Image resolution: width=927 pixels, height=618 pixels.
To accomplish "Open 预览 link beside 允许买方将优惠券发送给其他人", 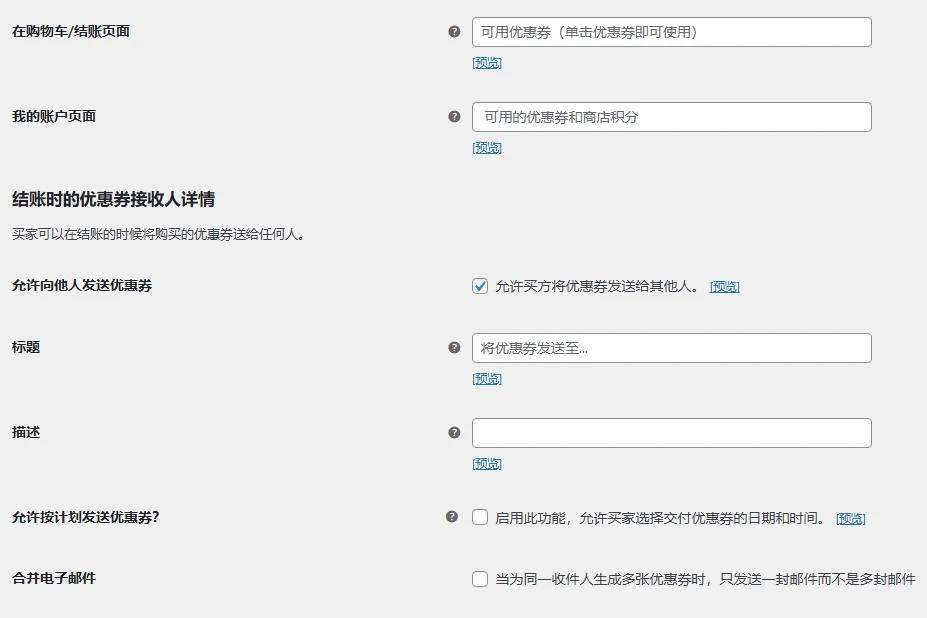I will coord(723,286).
